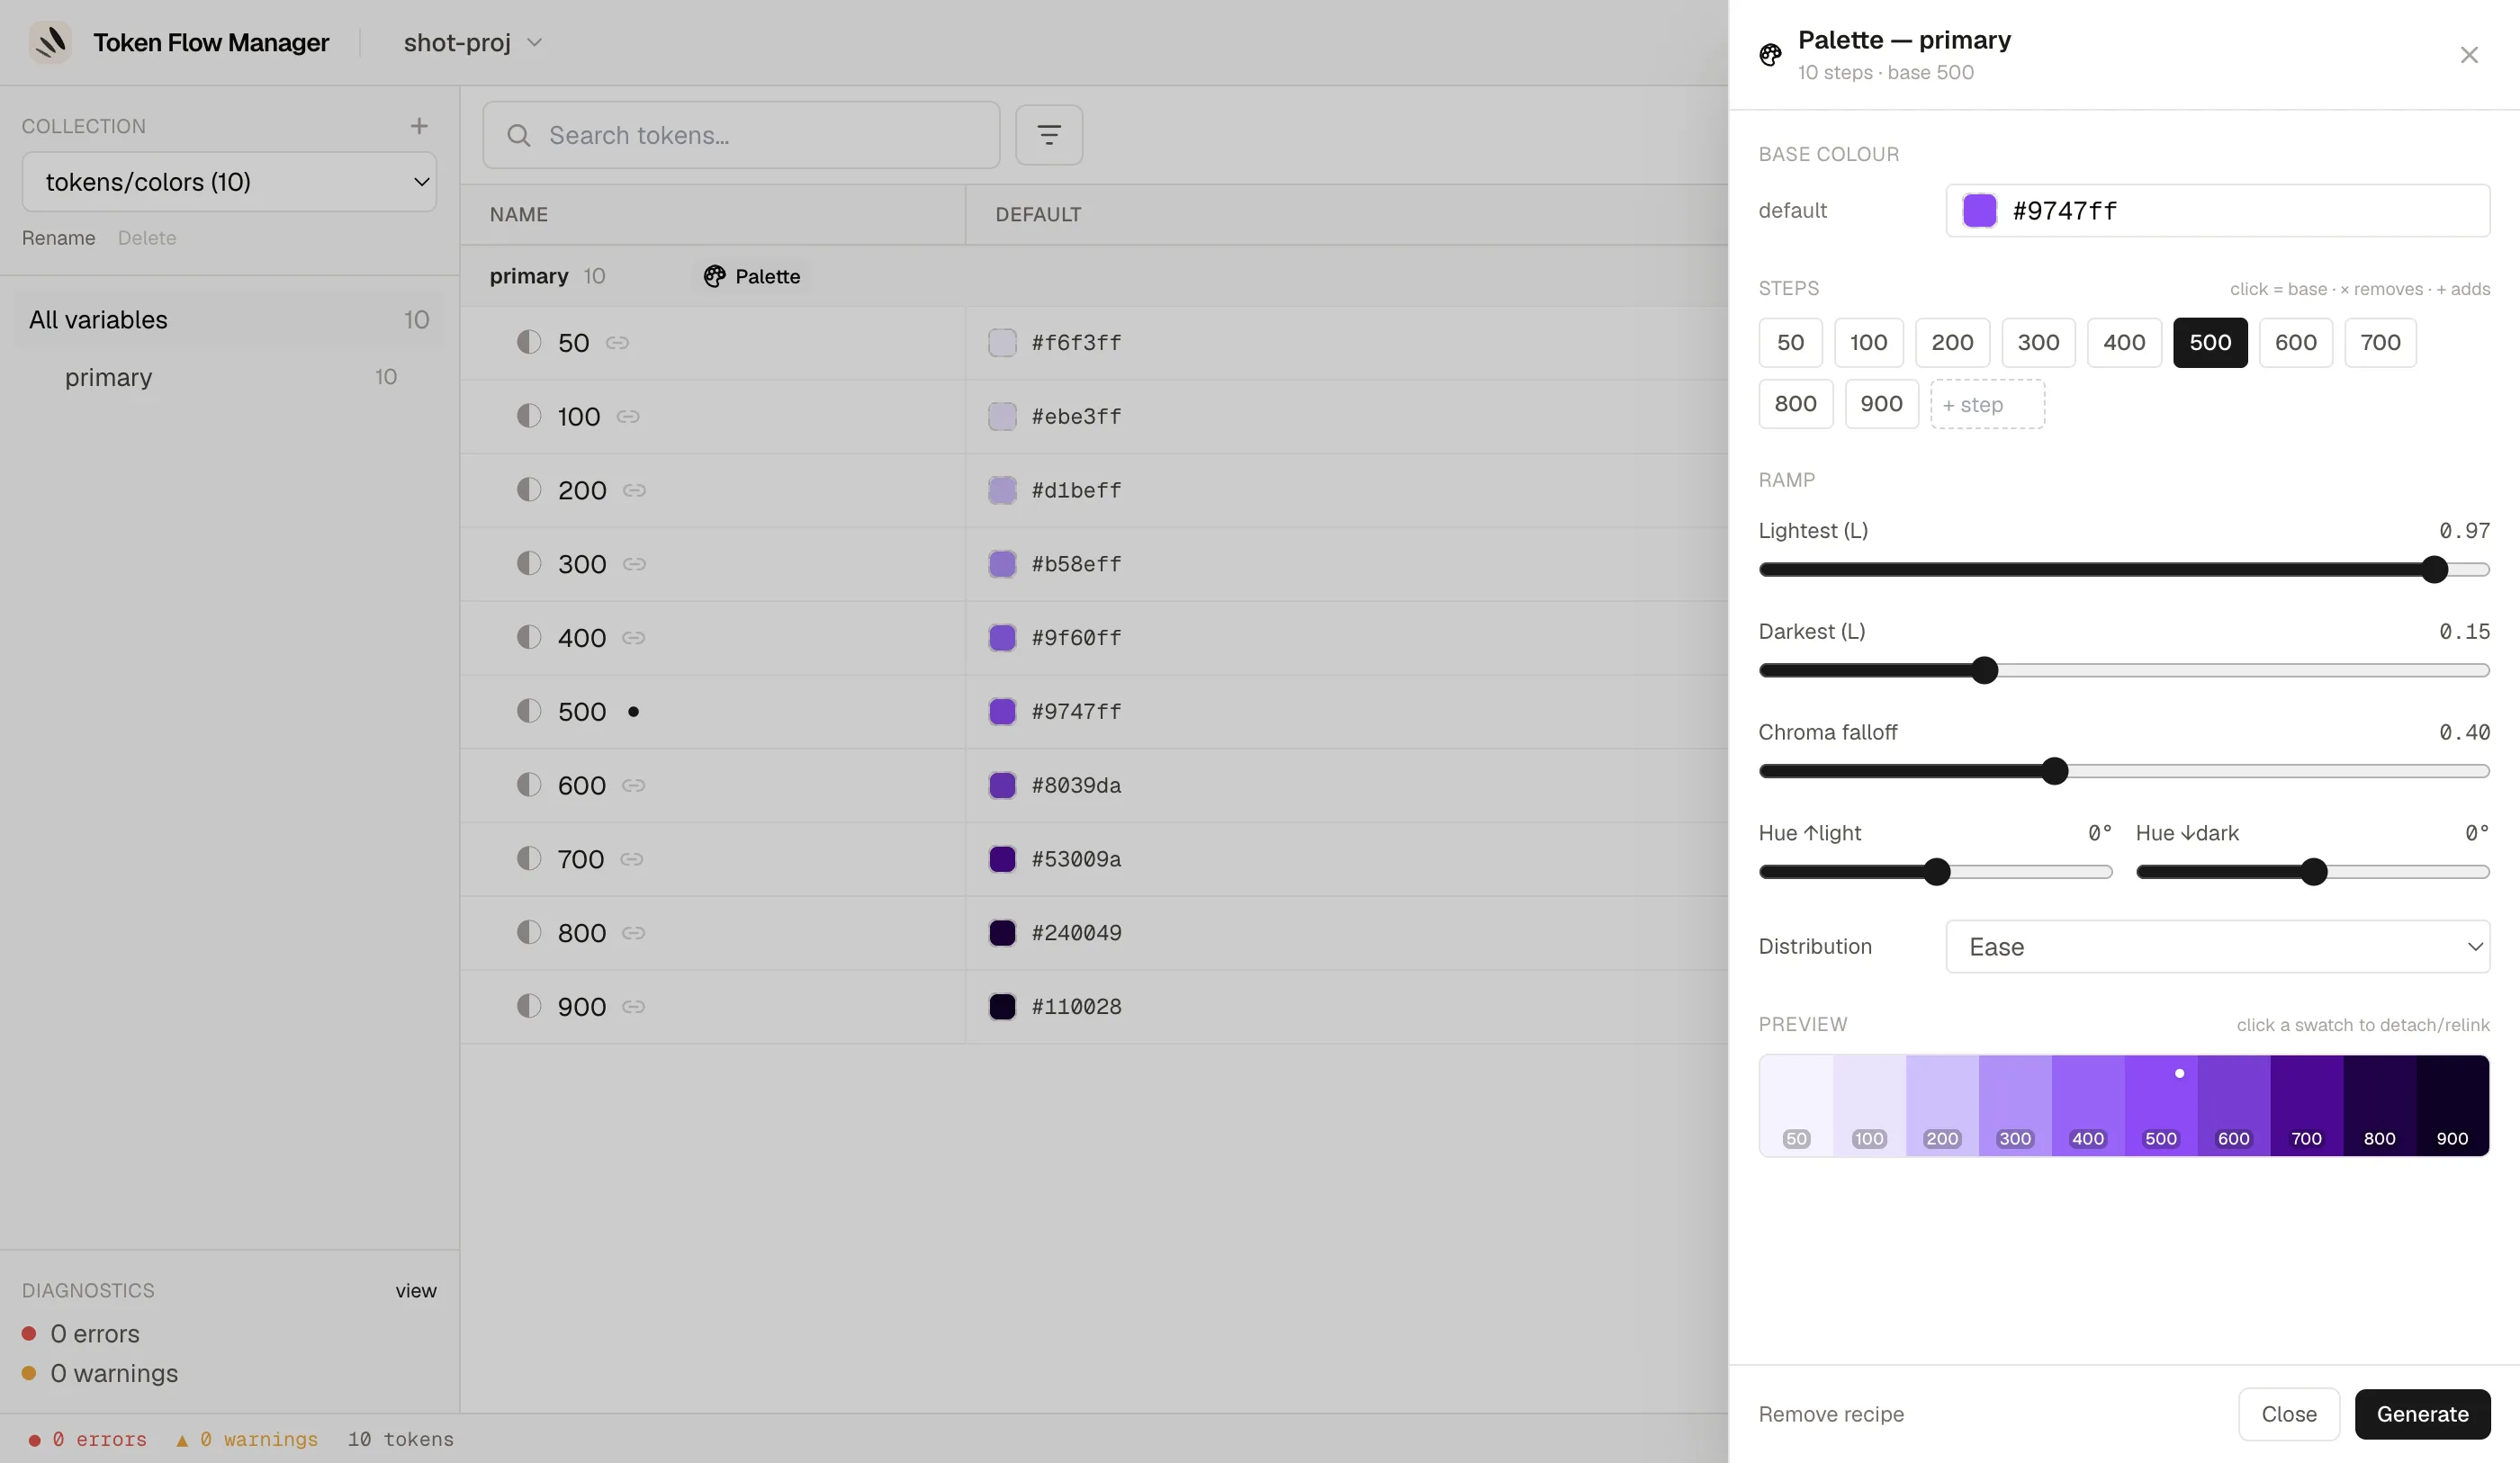Adjust the Hue light slider
The image size is (2520, 1463).
1935,873
